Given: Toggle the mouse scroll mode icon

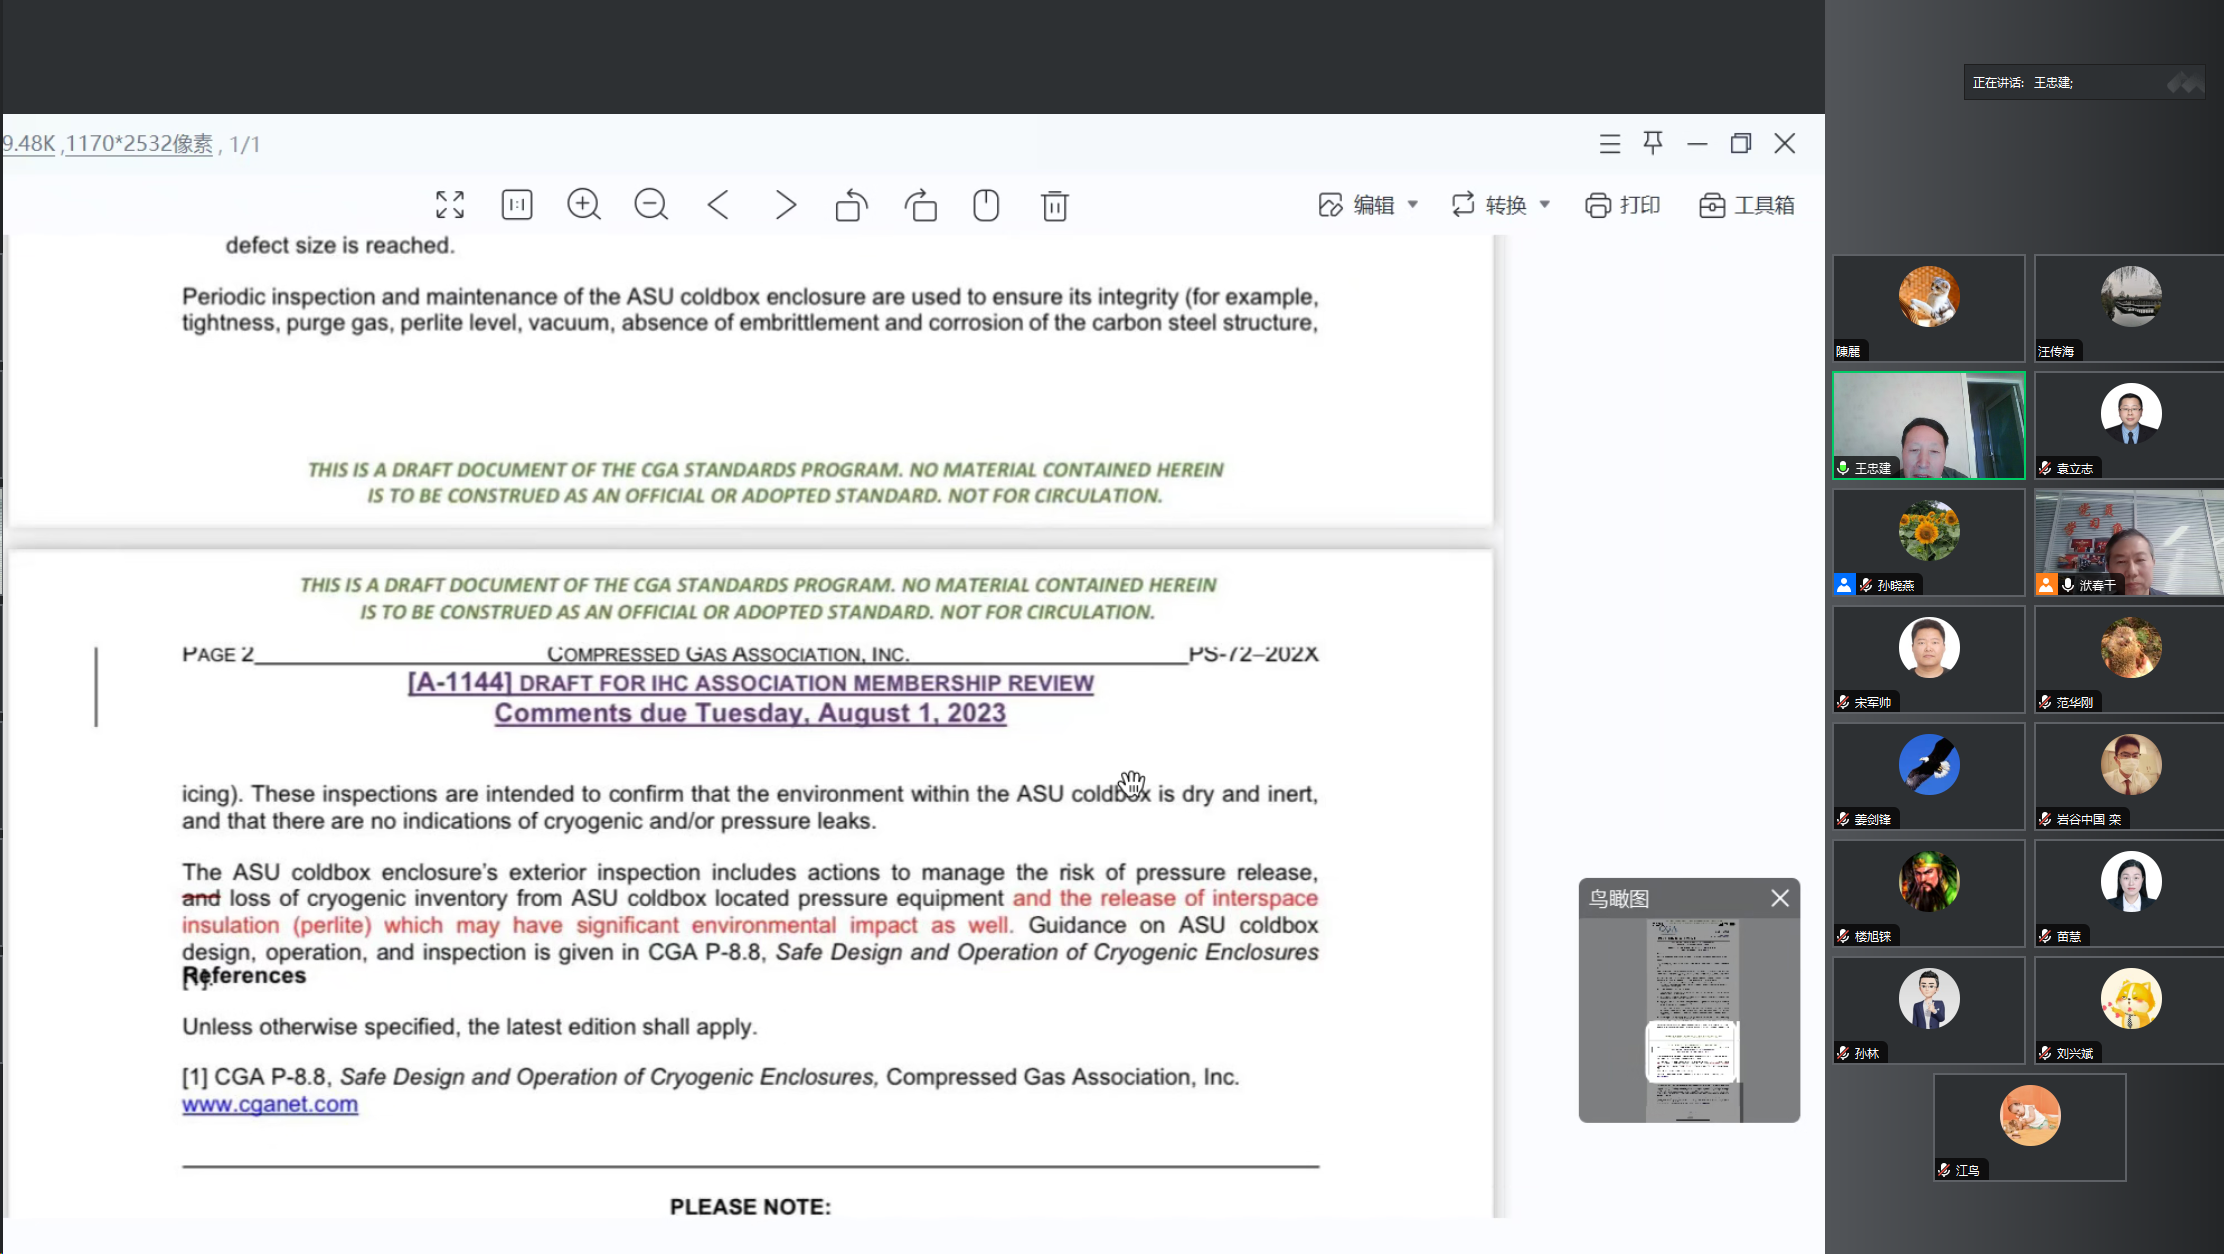Looking at the screenshot, I should [x=986, y=205].
